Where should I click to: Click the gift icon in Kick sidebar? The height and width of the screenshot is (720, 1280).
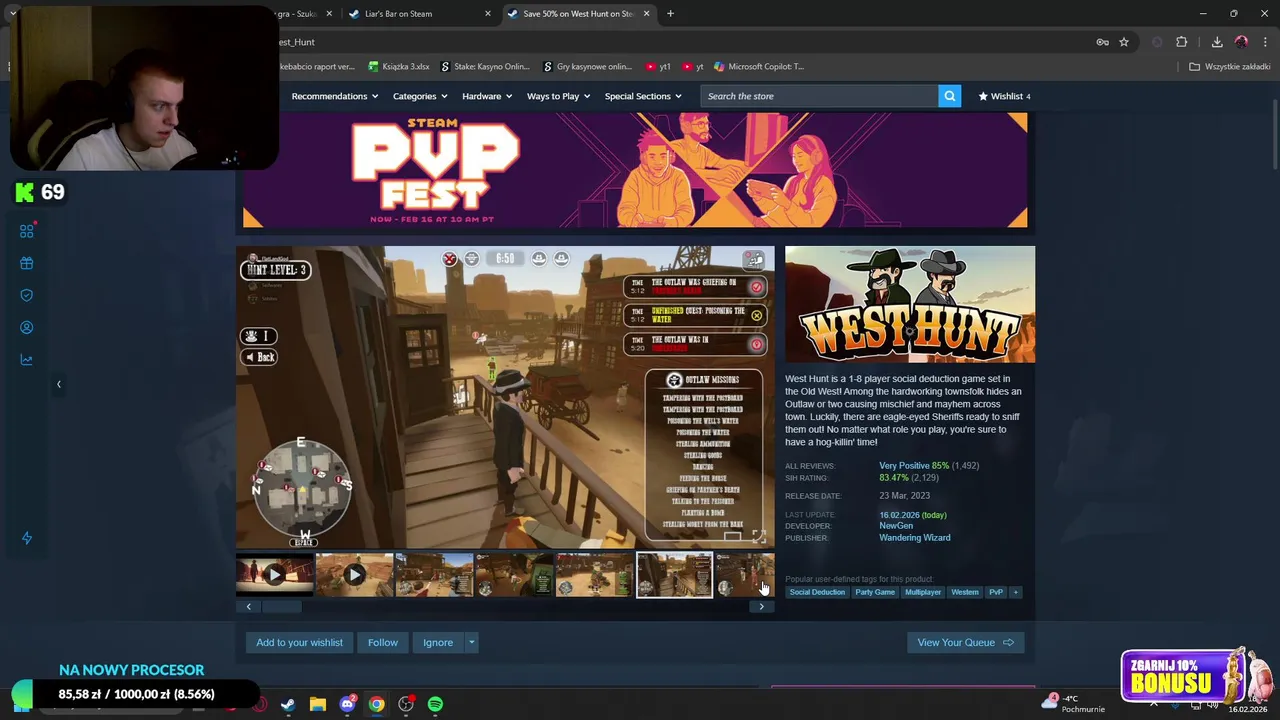[x=27, y=263]
